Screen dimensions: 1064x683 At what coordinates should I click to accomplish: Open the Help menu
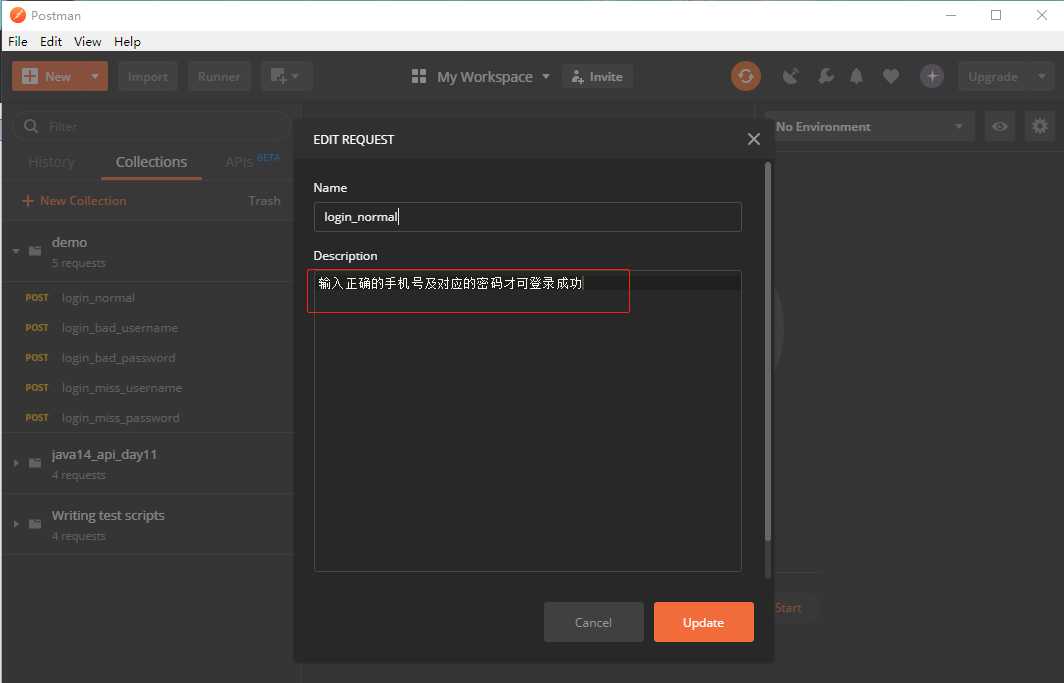coord(127,41)
